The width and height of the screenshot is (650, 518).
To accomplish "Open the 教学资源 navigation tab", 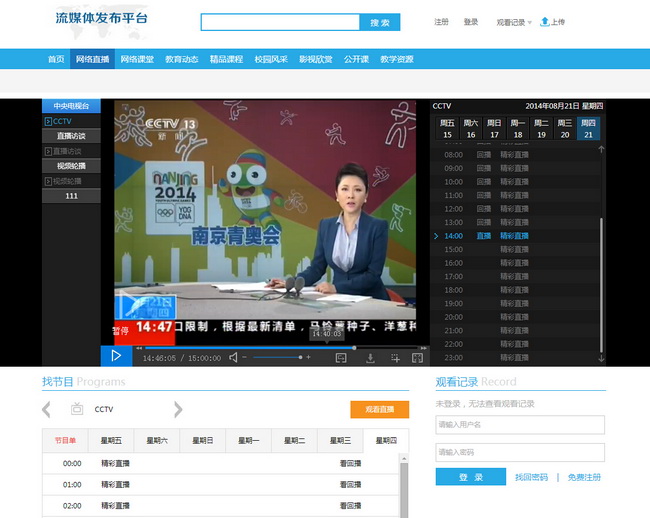I will tap(397, 59).
